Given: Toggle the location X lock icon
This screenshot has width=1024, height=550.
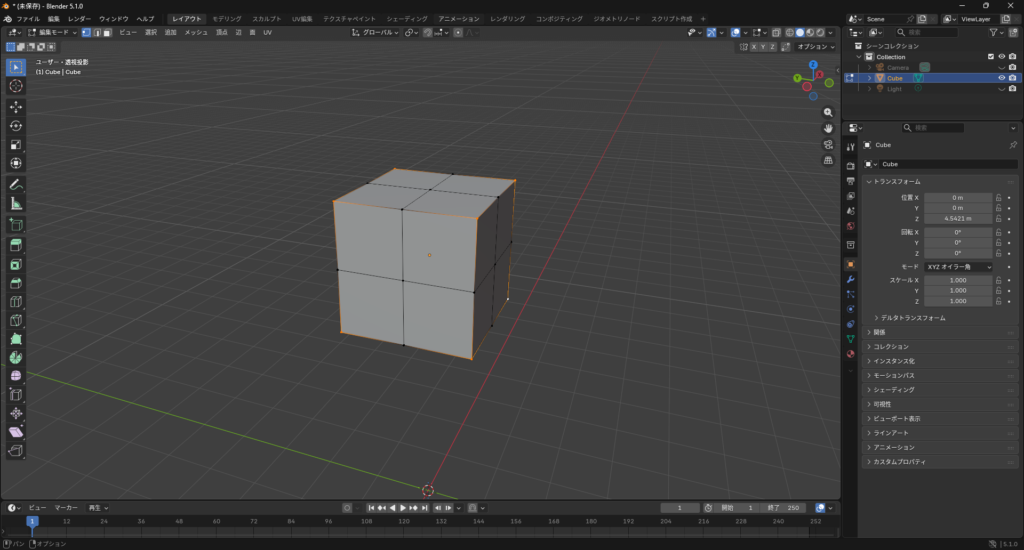Looking at the screenshot, I should tap(998, 197).
